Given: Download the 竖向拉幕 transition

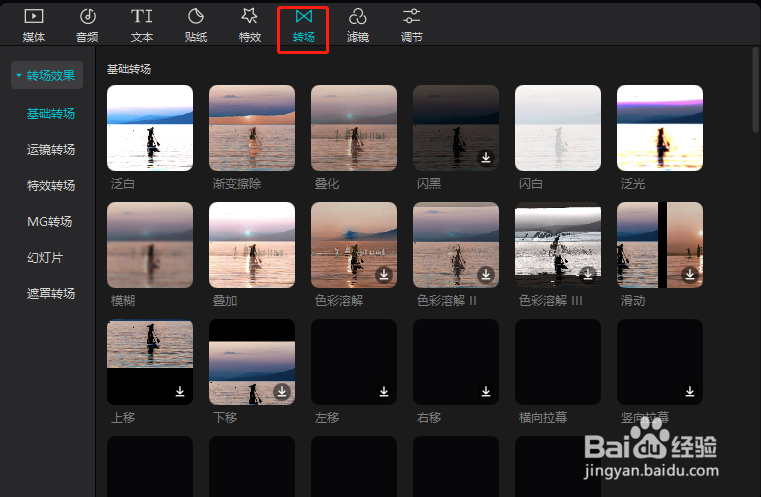Looking at the screenshot, I should [690, 391].
